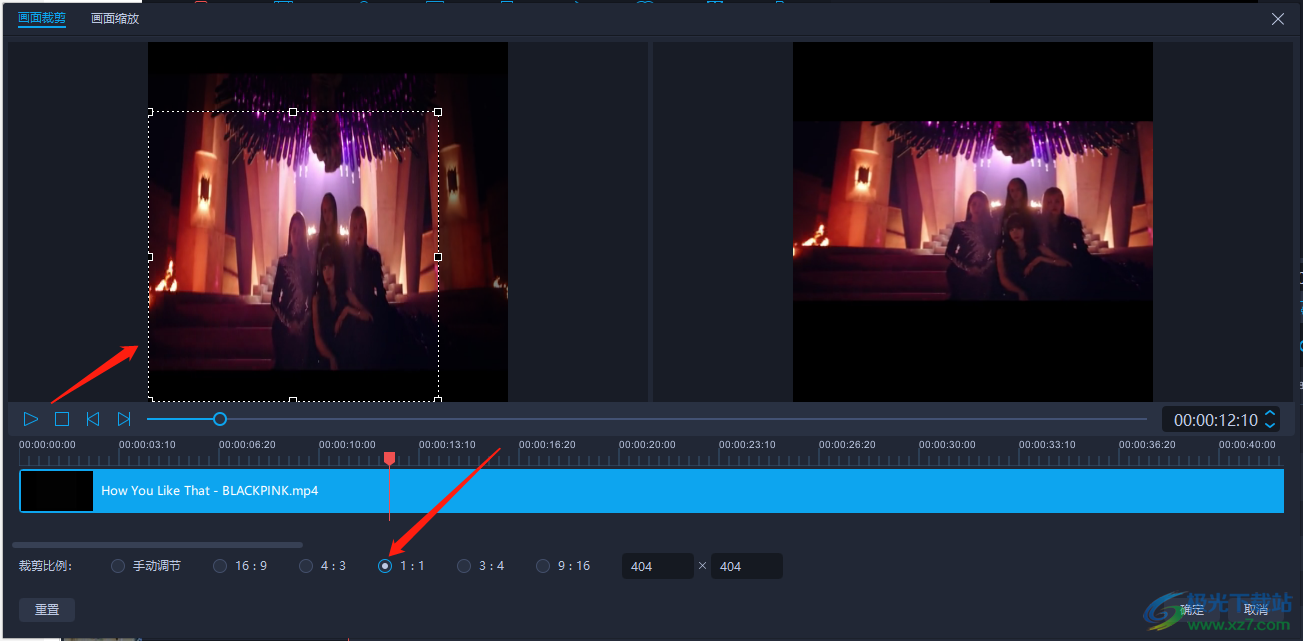This screenshot has height=641, width=1303.
Task: Select 3:4 crop ratio
Action: [x=481, y=566]
